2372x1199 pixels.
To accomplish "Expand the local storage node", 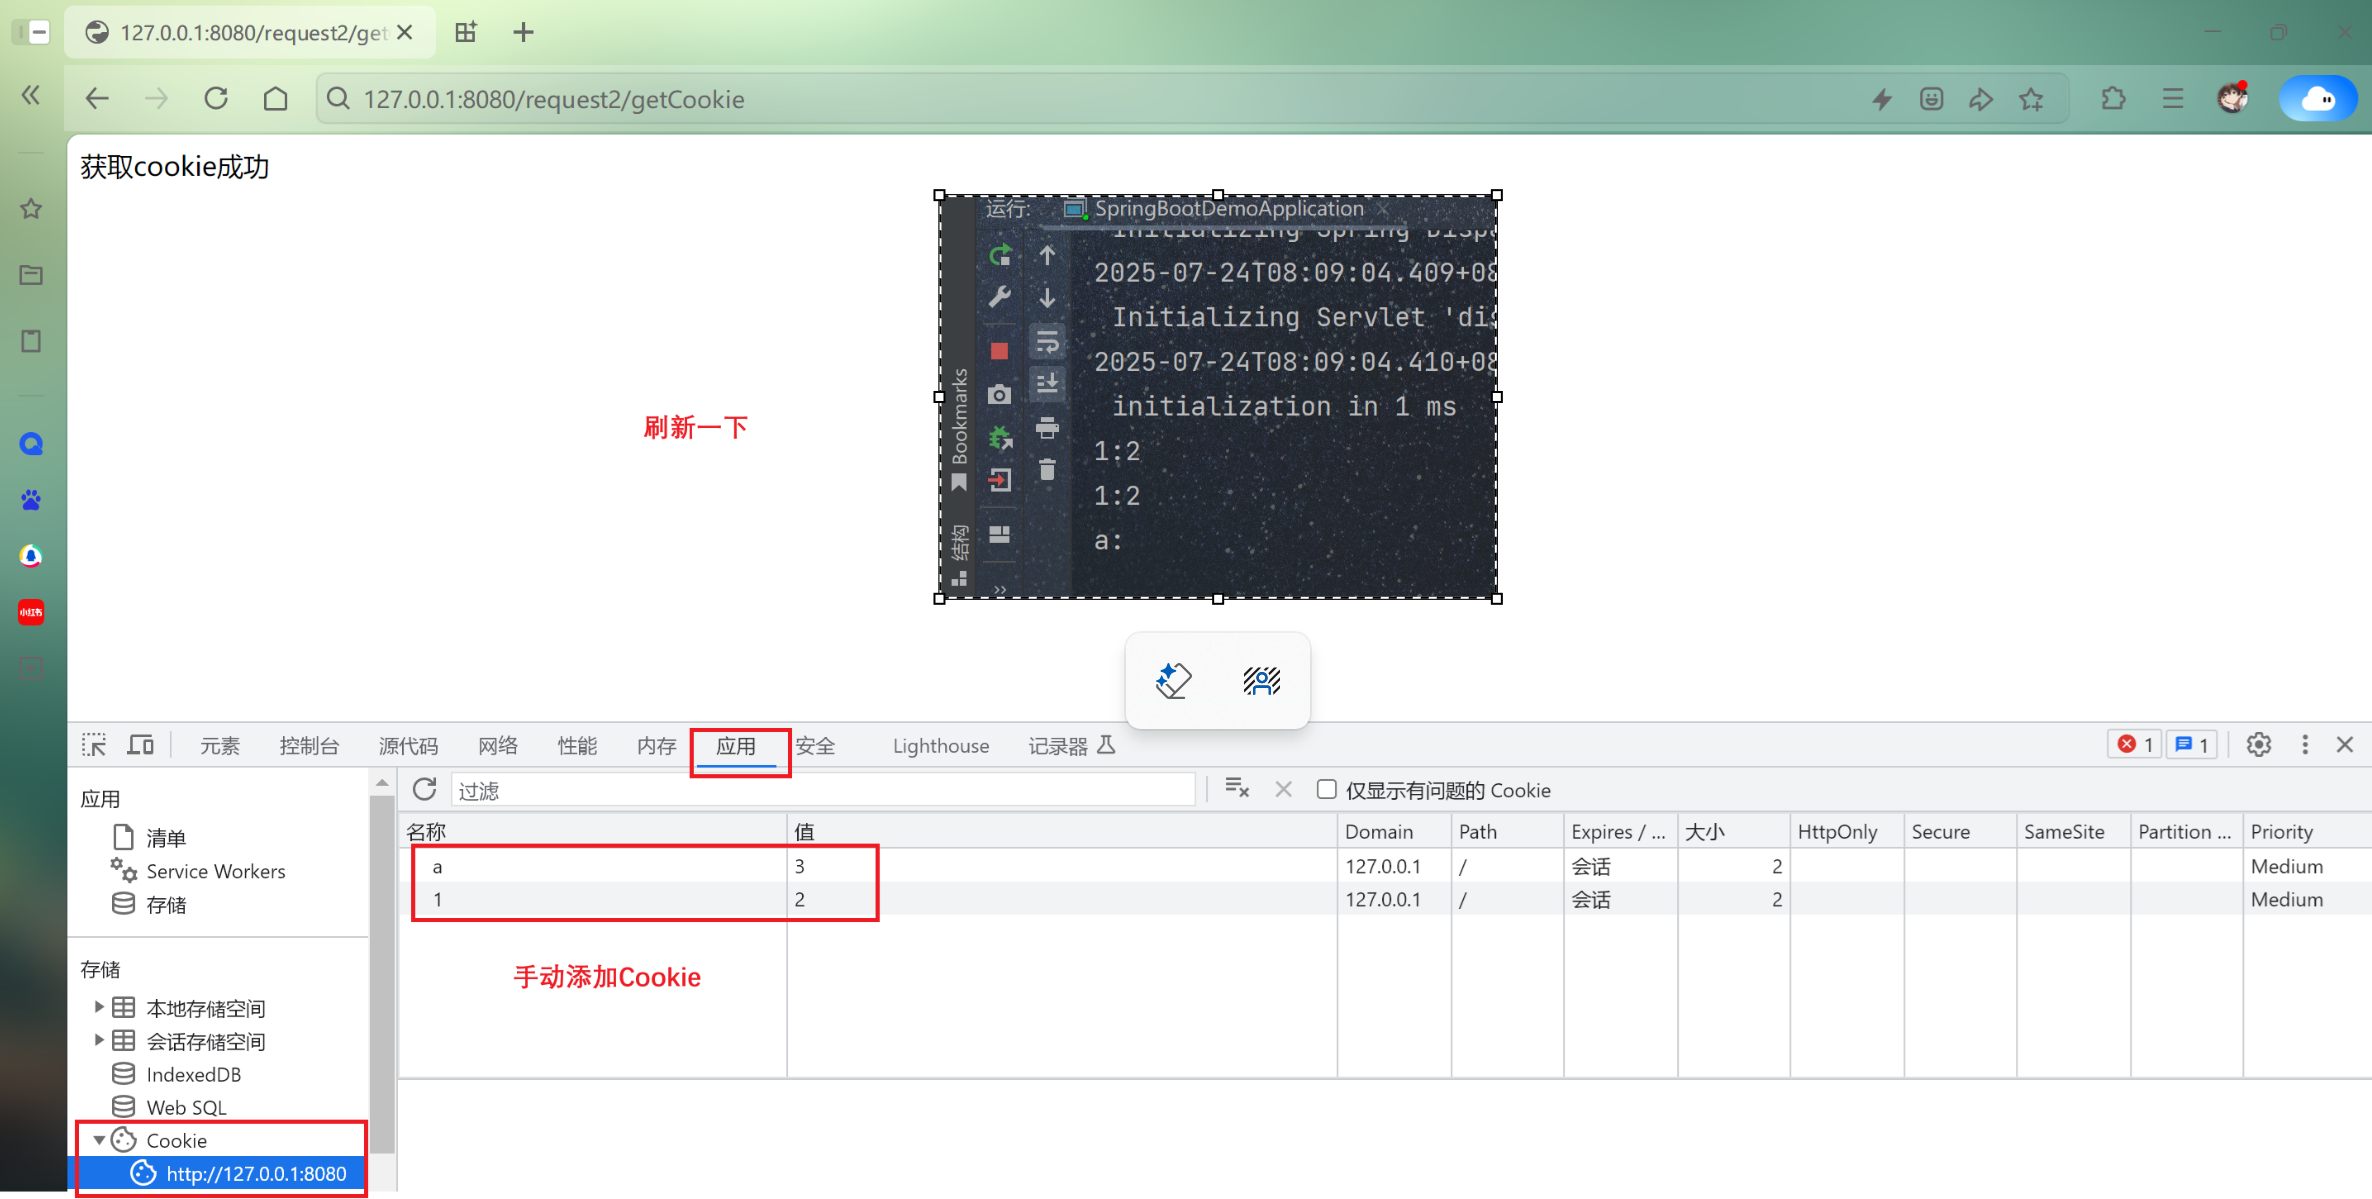I will (99, 1007).
